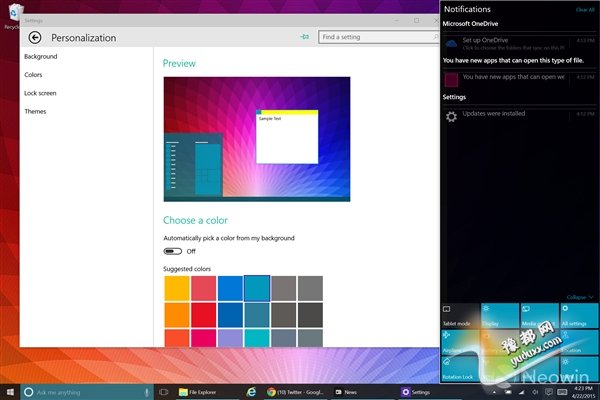
Task: Select Lock screen in the sidebar
Action: [x=42, y=93]
